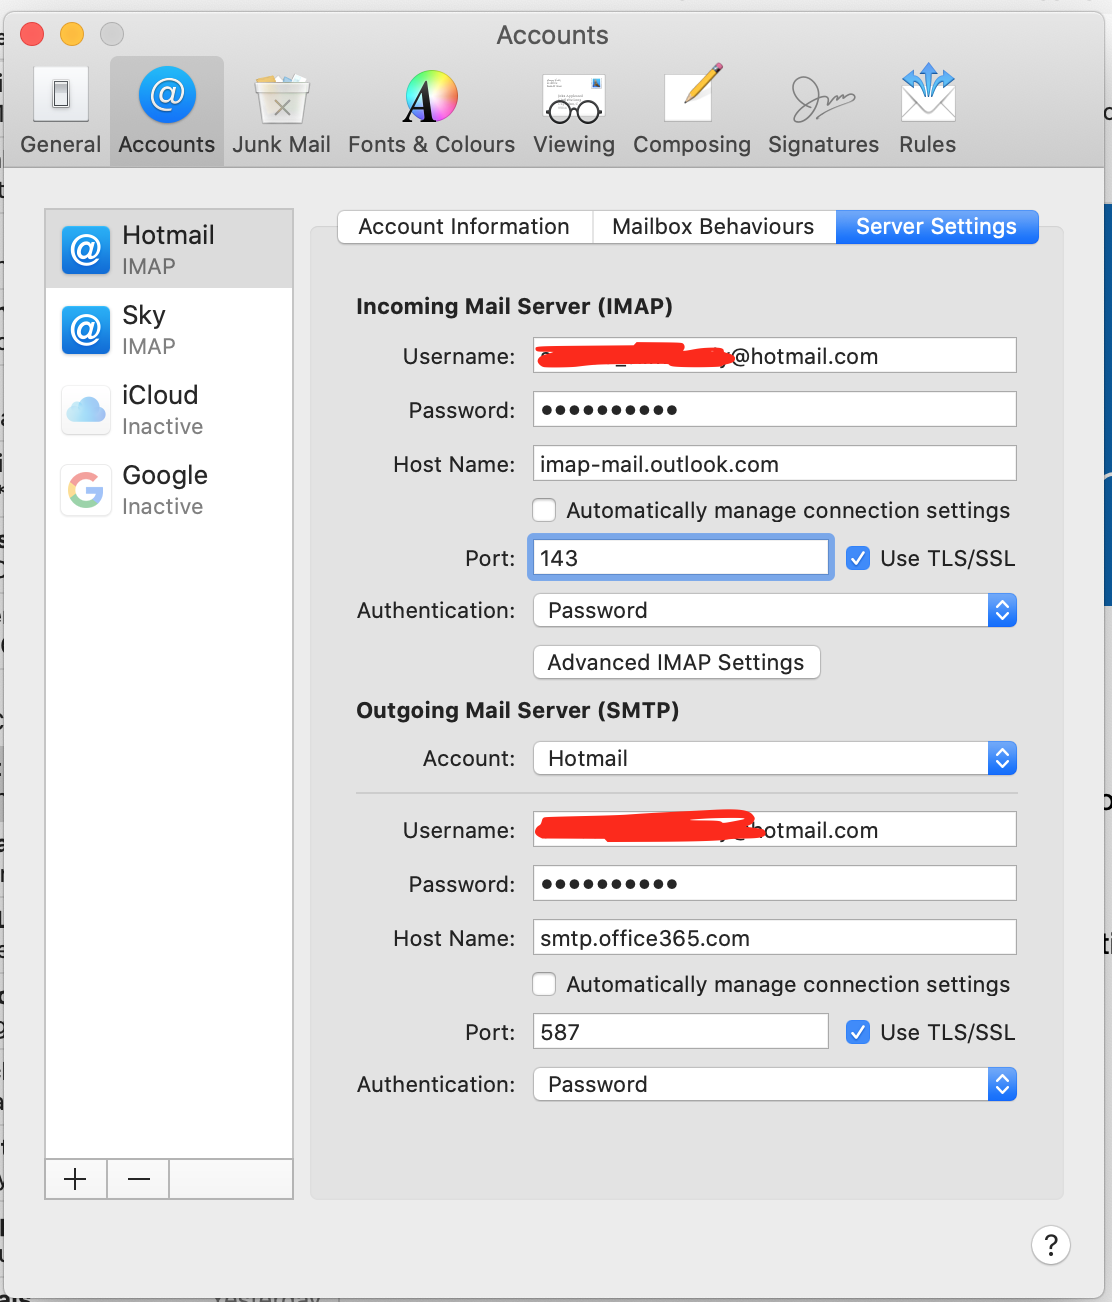
Task: Open Junk Mail preferences
Action: click(282, 111)
